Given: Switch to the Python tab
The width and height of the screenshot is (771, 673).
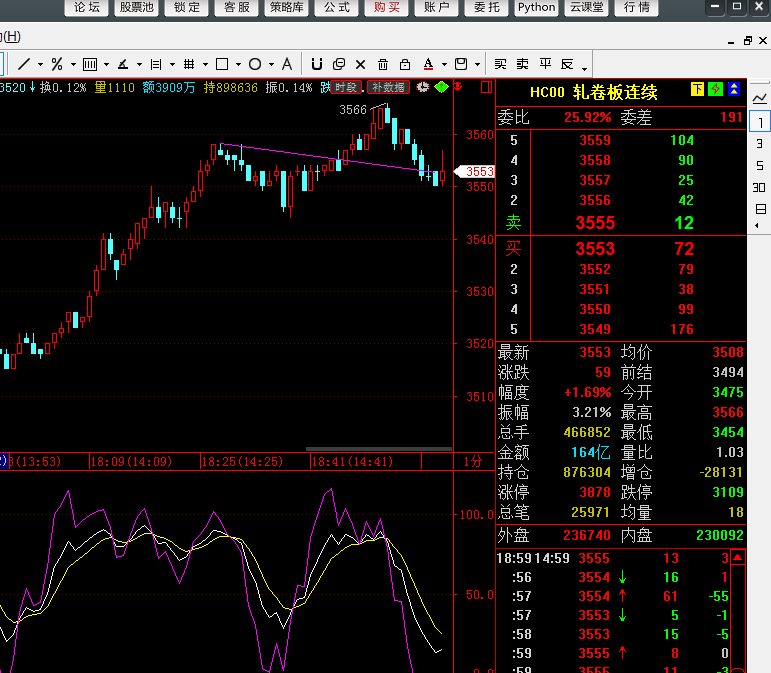Looking at the screenshot, I should (536, 8).
